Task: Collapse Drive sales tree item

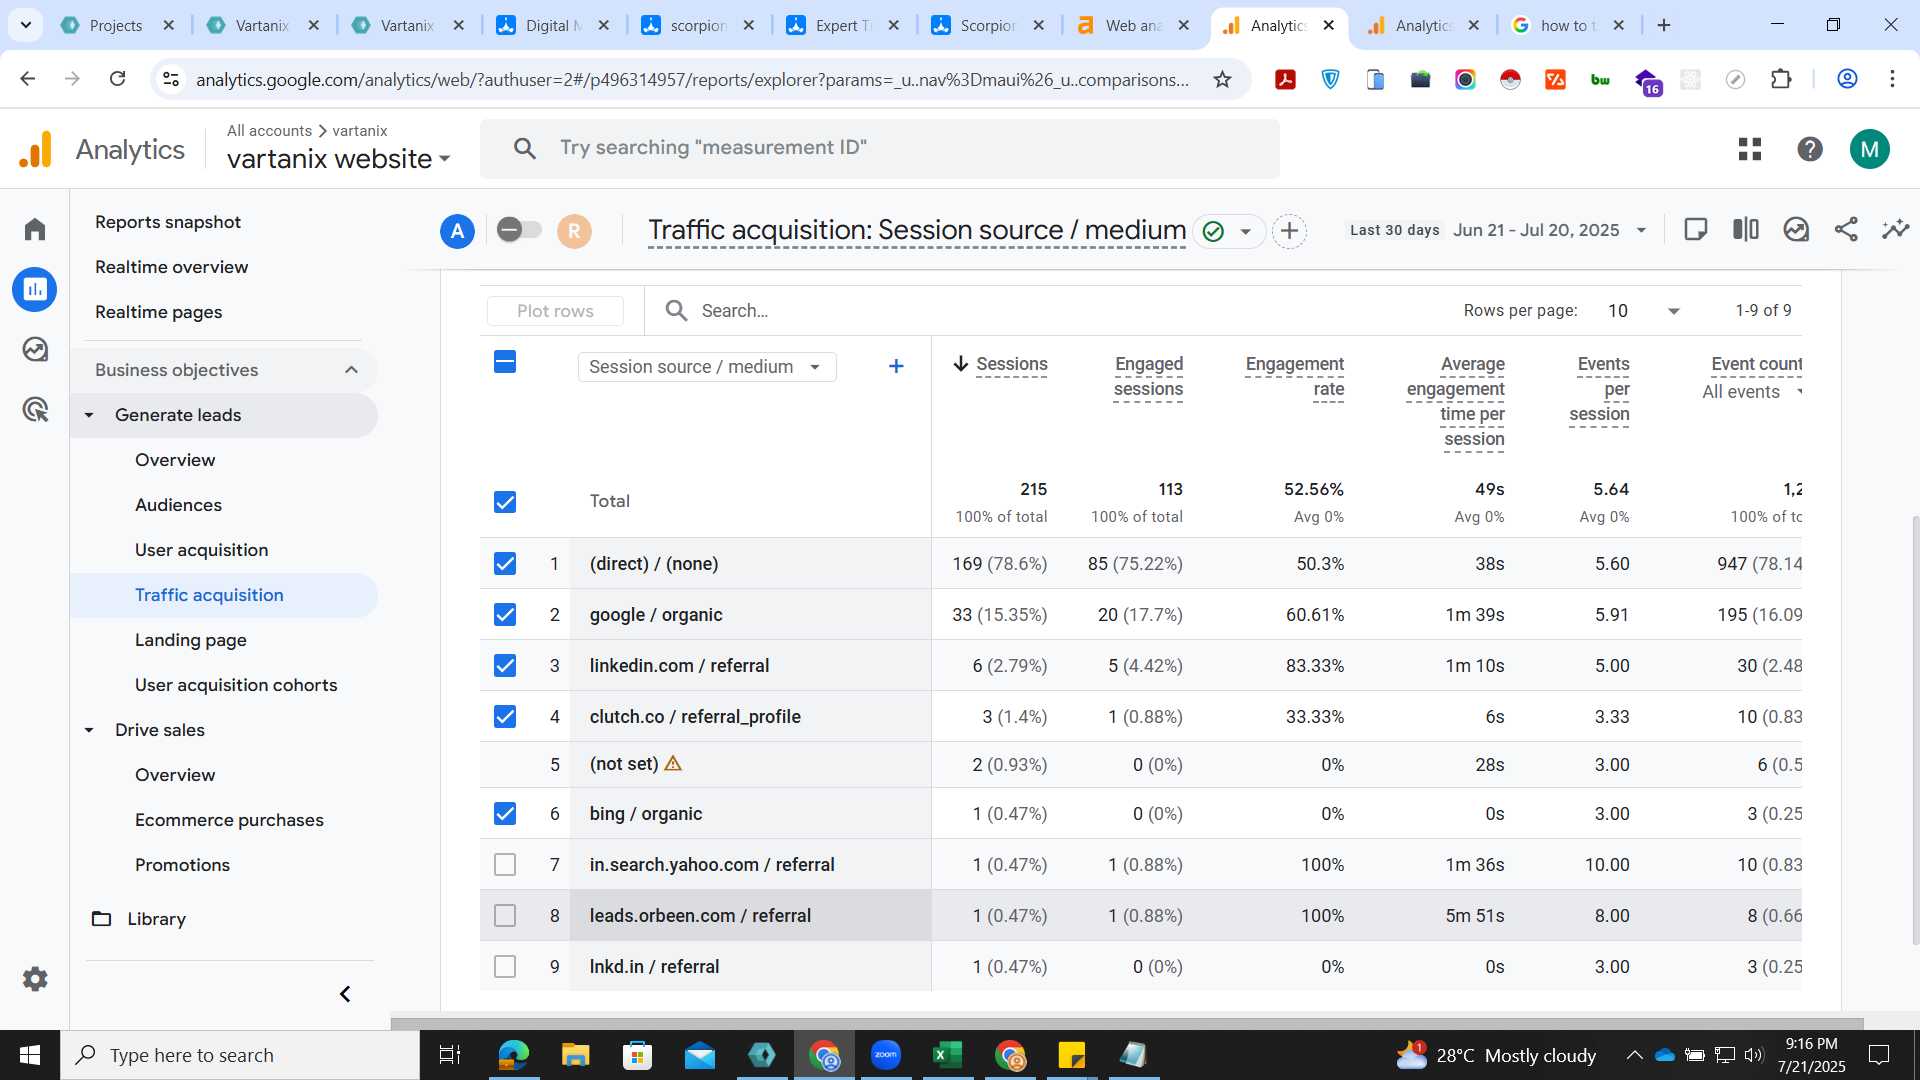Action: tap(89, 730)
